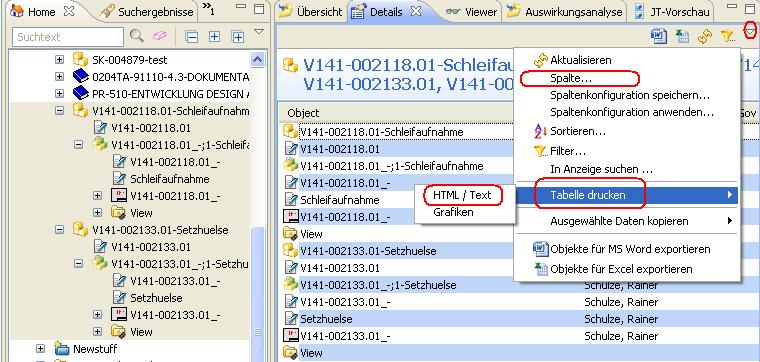Open the view menu triangle in Home panel toolbar

pyautogui.click(x=259, y=31)
